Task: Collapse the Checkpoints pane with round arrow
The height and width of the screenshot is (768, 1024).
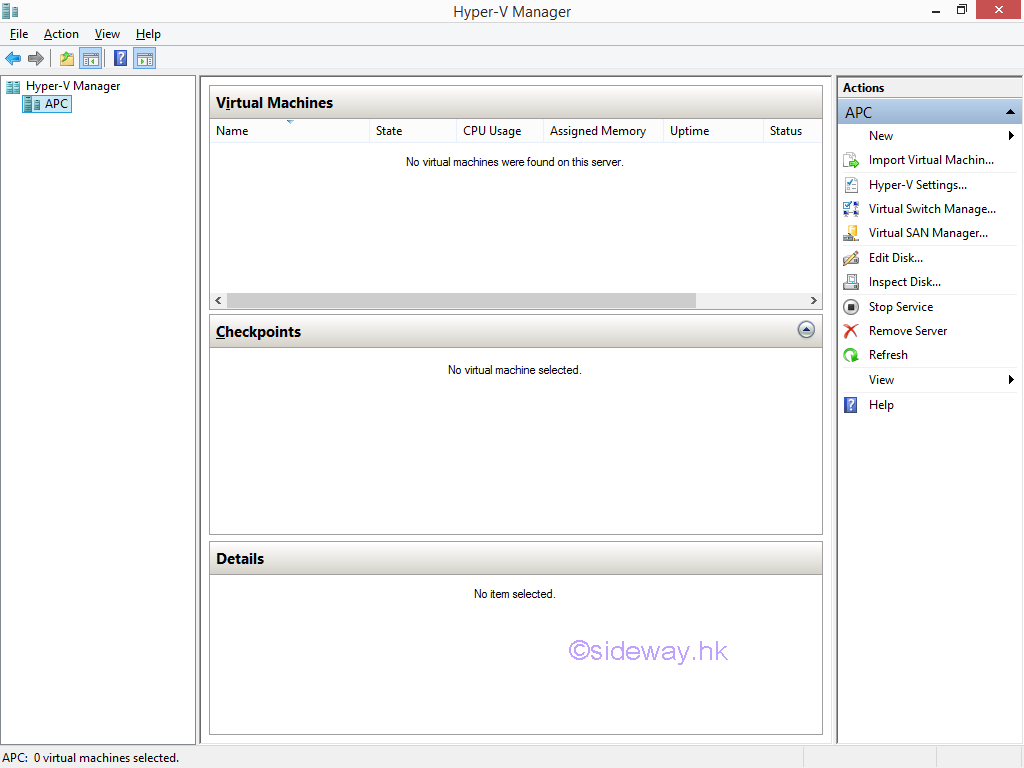Action: click(x=806, y=330)
